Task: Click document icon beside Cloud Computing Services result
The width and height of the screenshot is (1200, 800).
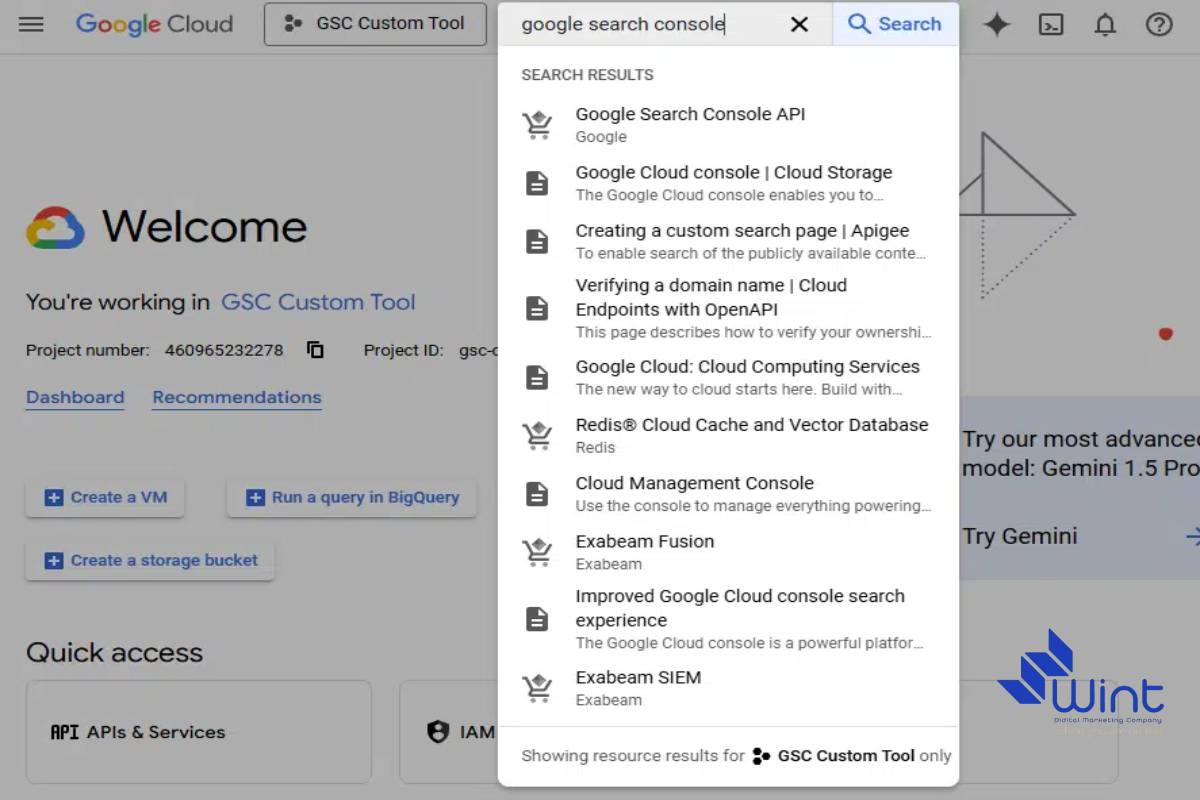Action: tap(537, 377)
